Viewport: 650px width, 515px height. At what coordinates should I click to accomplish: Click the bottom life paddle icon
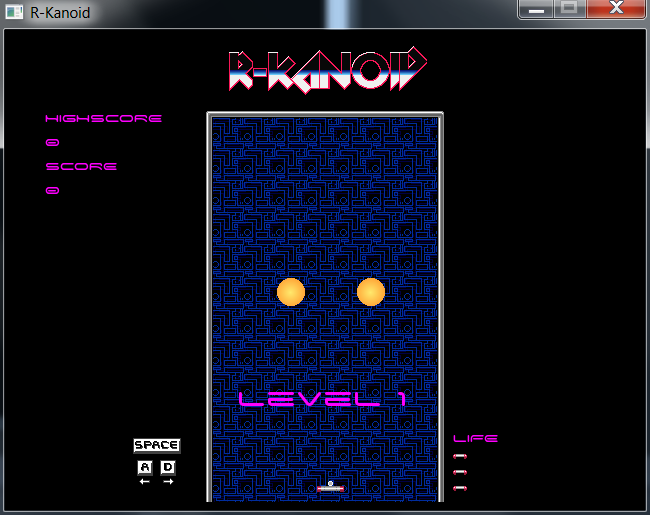[460, 488]
